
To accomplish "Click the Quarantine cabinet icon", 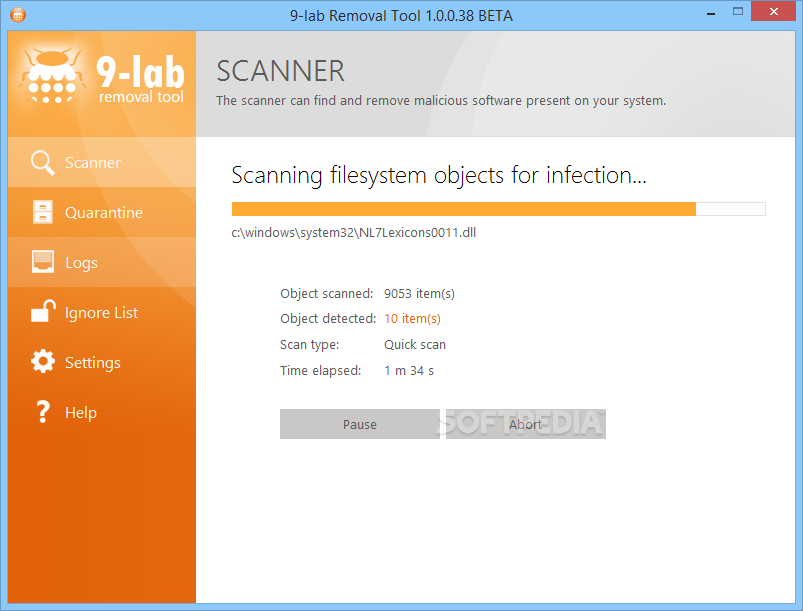I will click(43, 212).
